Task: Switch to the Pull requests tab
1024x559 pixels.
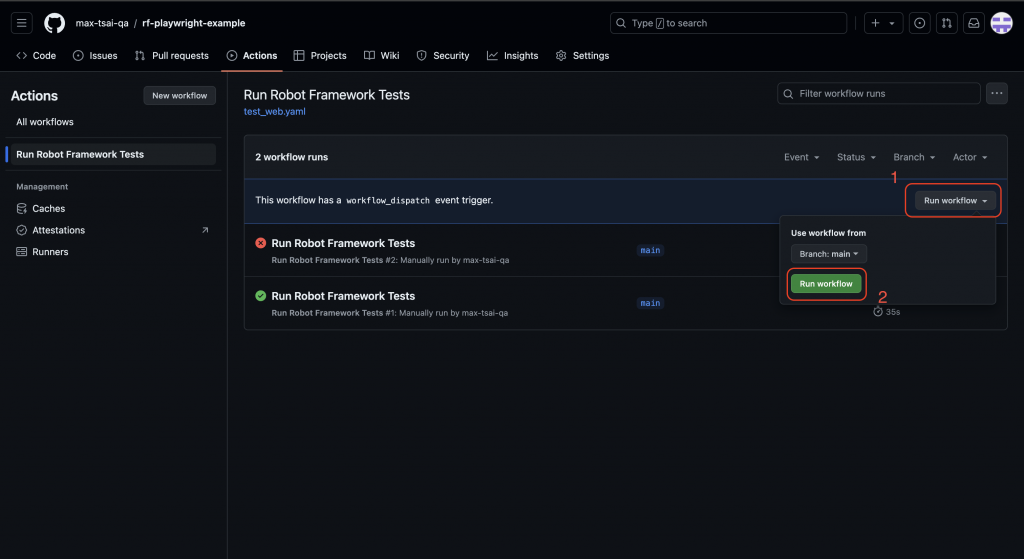Action: (172, 56)
